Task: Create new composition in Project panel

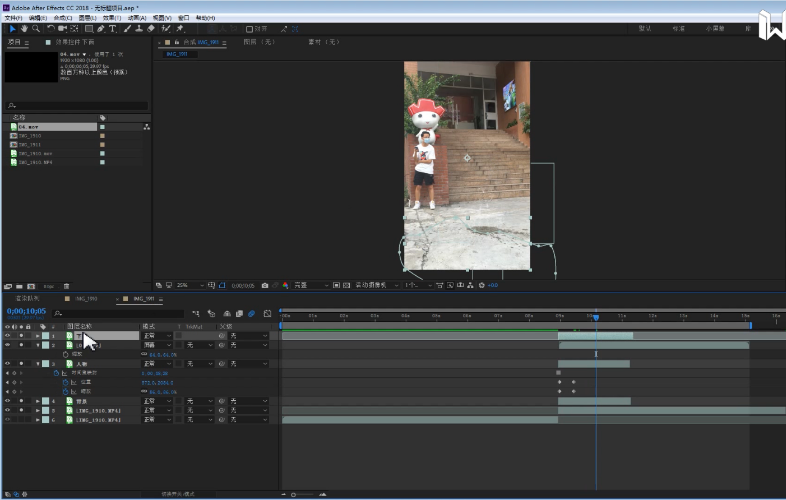Action: 31,286
